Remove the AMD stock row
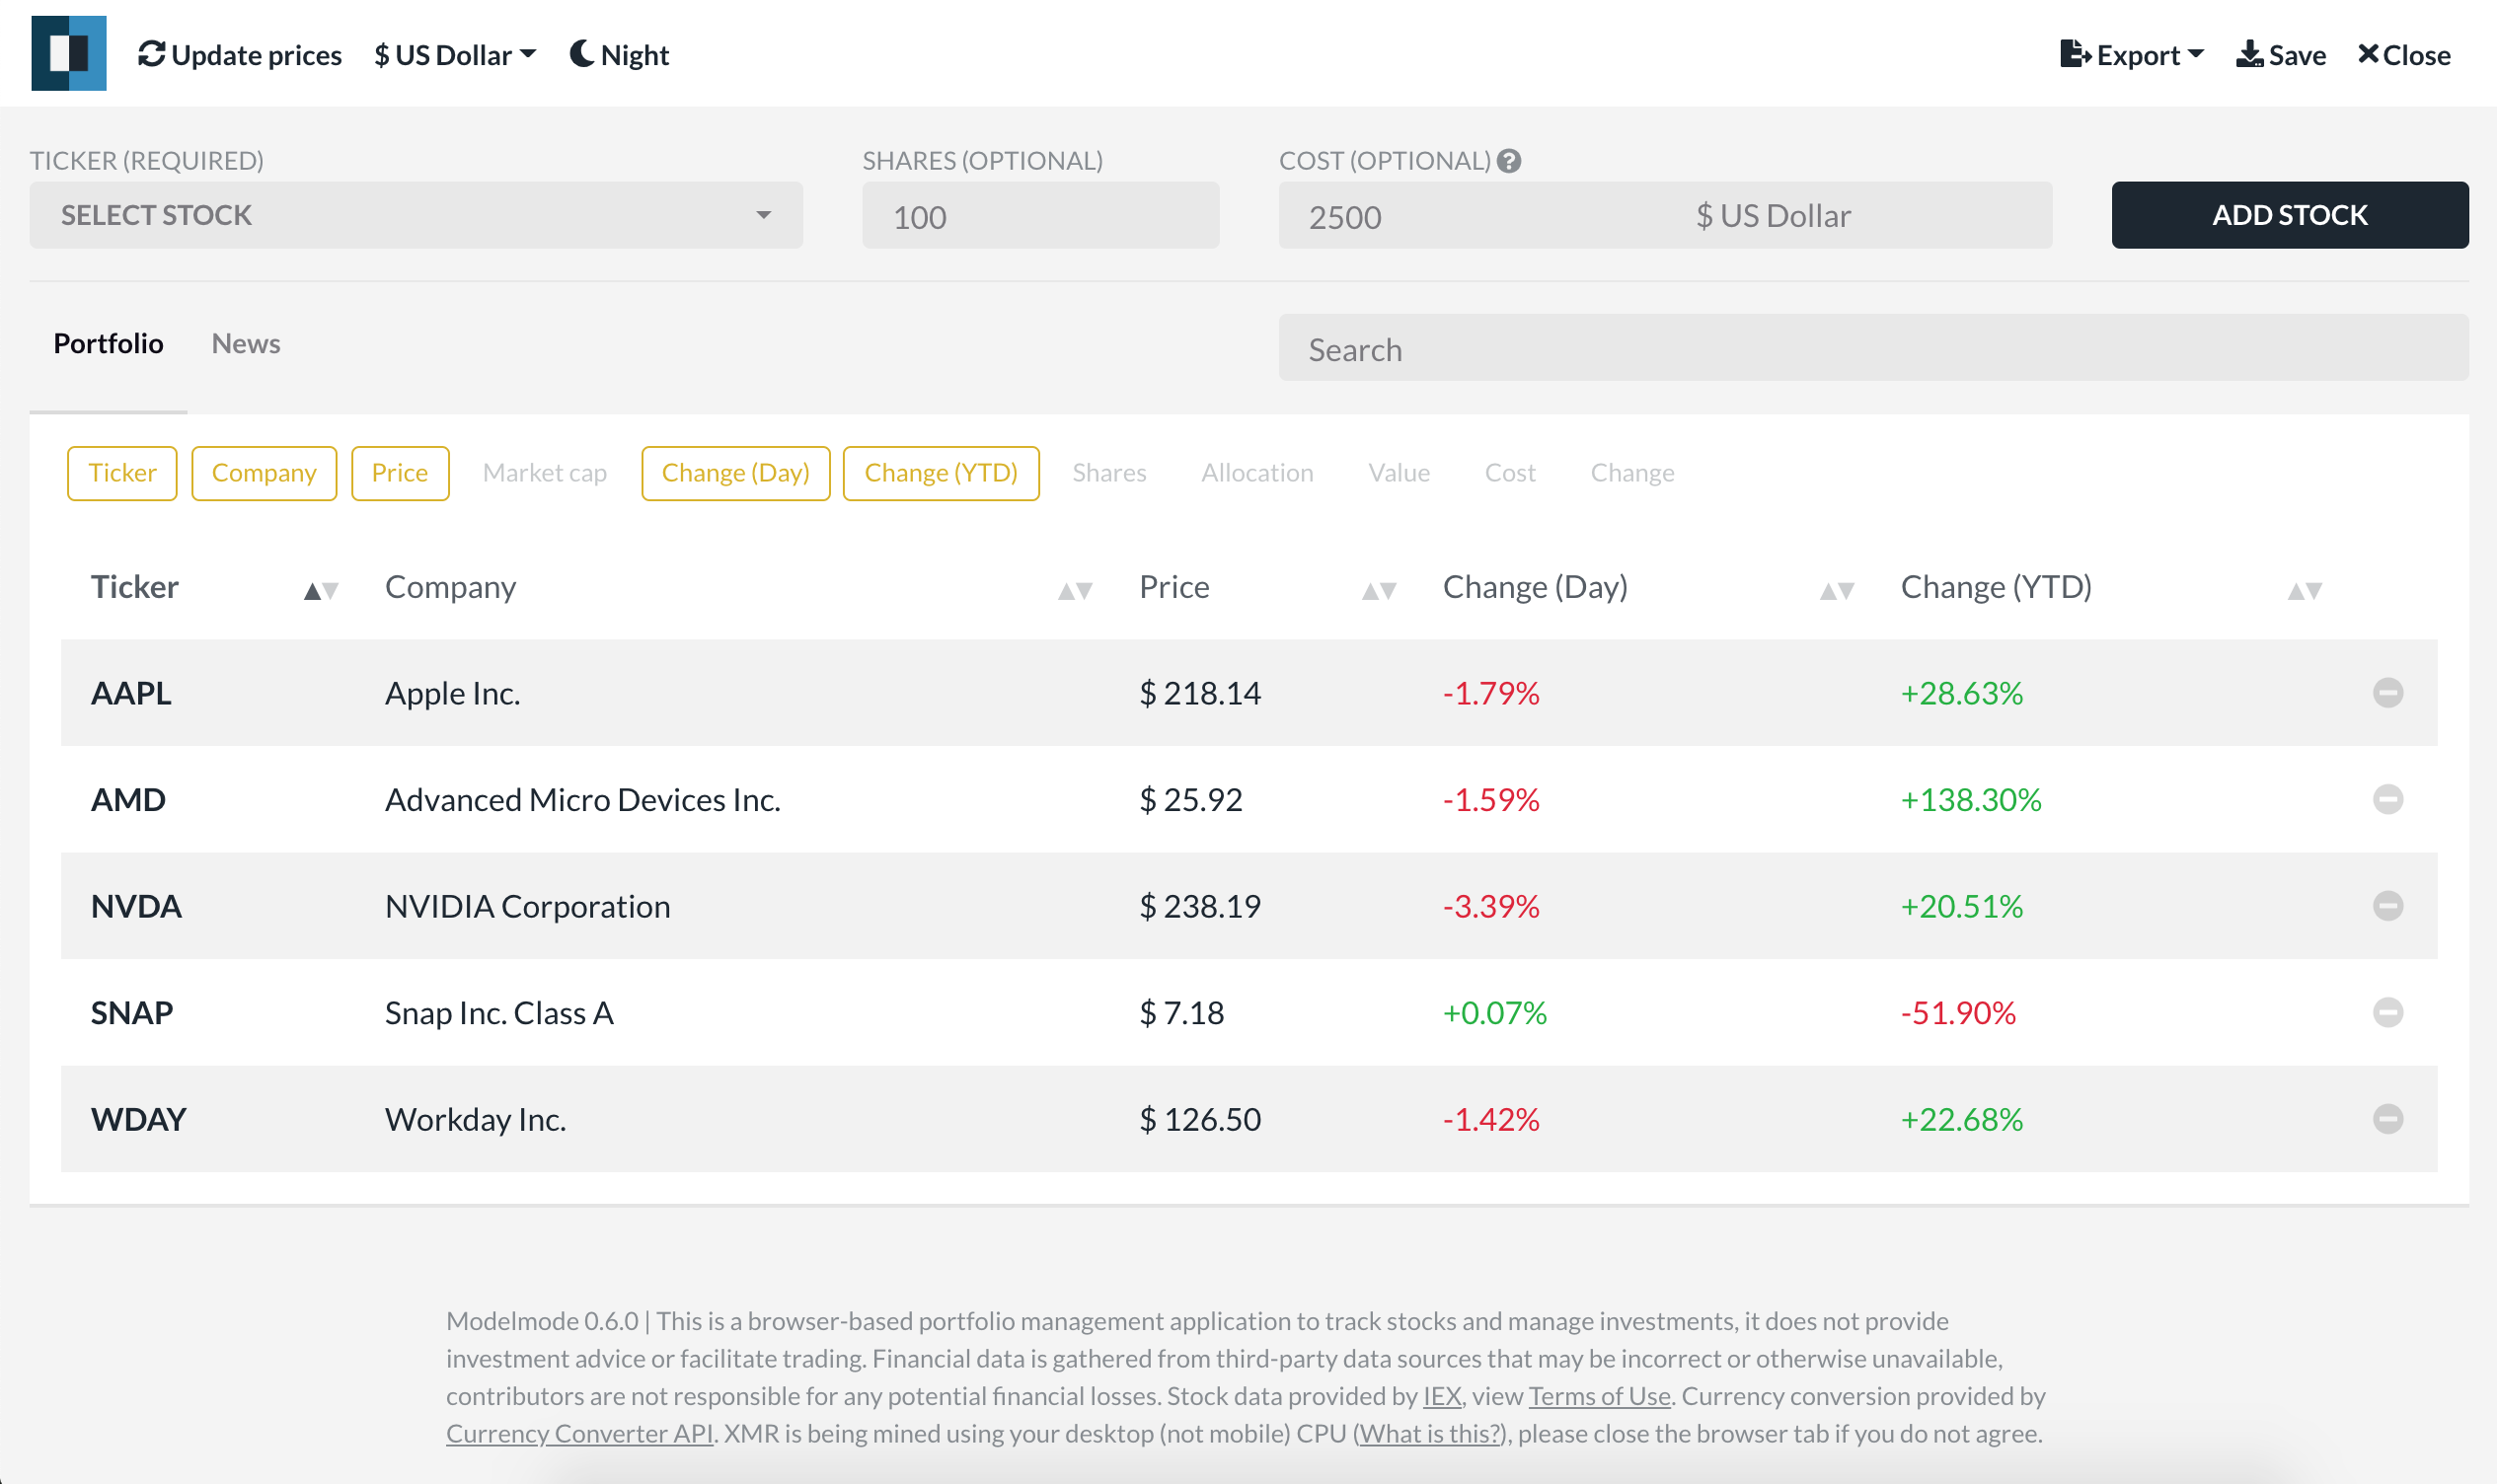This screenshot has height=1484, width=2497. pos(2387,799)
